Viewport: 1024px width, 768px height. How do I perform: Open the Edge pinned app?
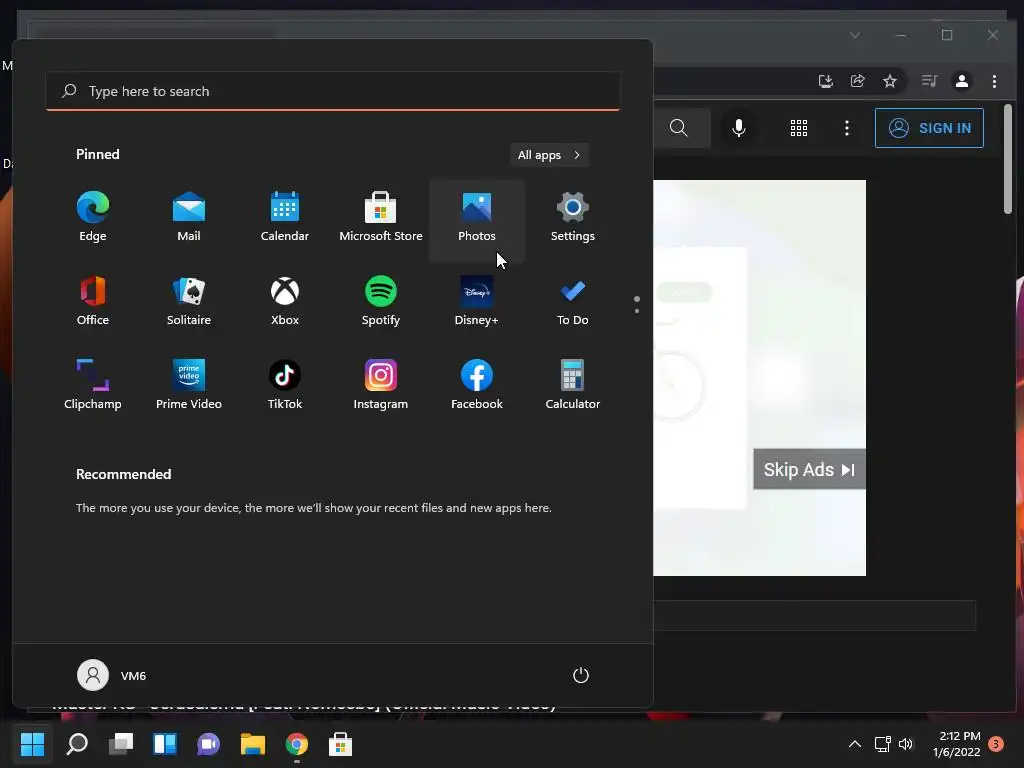pyautogui.click(x=93, y=217)
